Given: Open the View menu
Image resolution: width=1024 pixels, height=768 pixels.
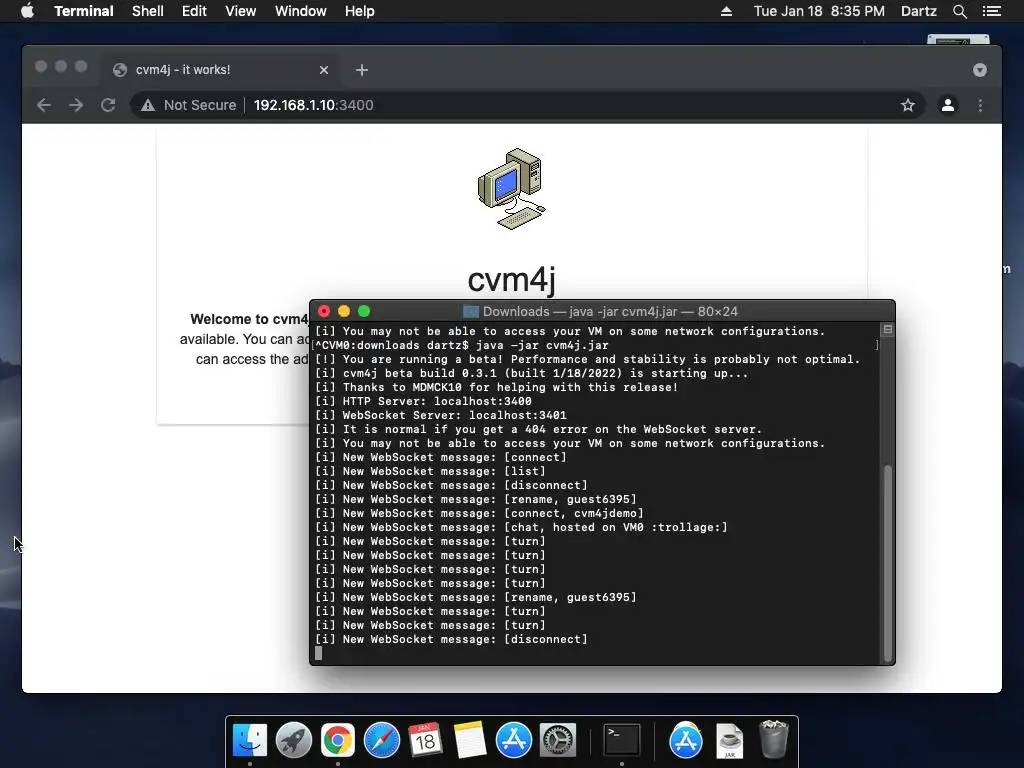Looking at the screenshot, I should pos(240,11).
